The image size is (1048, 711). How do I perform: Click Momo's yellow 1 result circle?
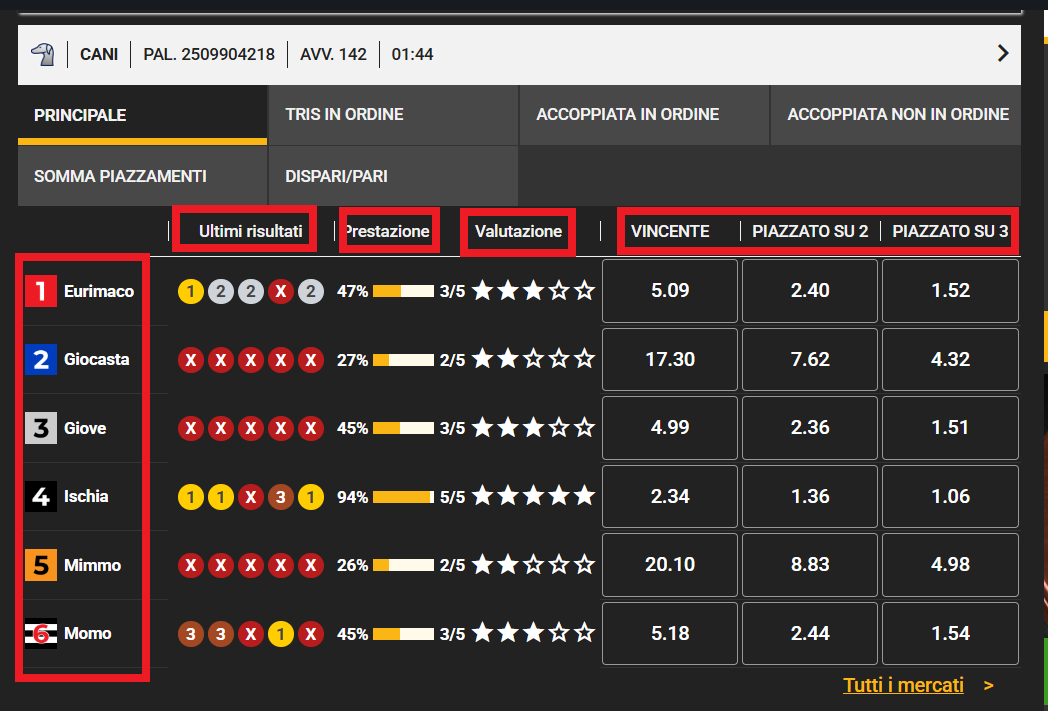point(281,634)
